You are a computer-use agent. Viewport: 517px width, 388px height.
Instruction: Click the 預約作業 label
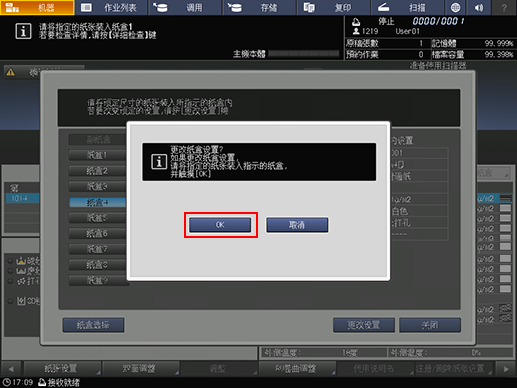point(362,54)
